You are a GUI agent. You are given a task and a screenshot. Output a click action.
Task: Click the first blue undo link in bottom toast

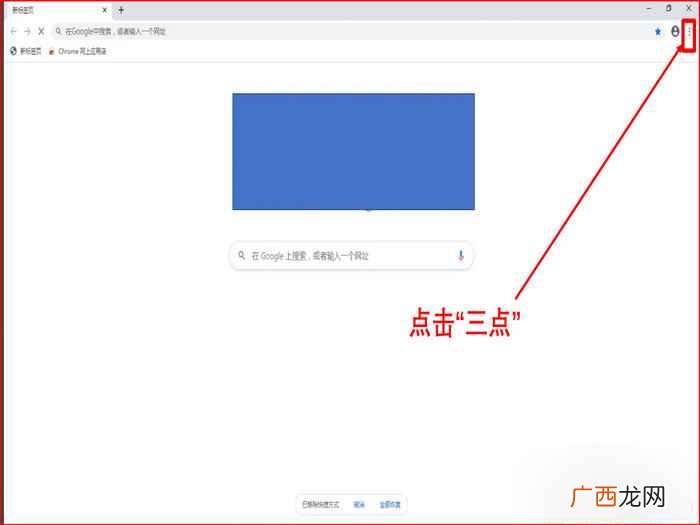pyautogui.click(x=359, y=504)
